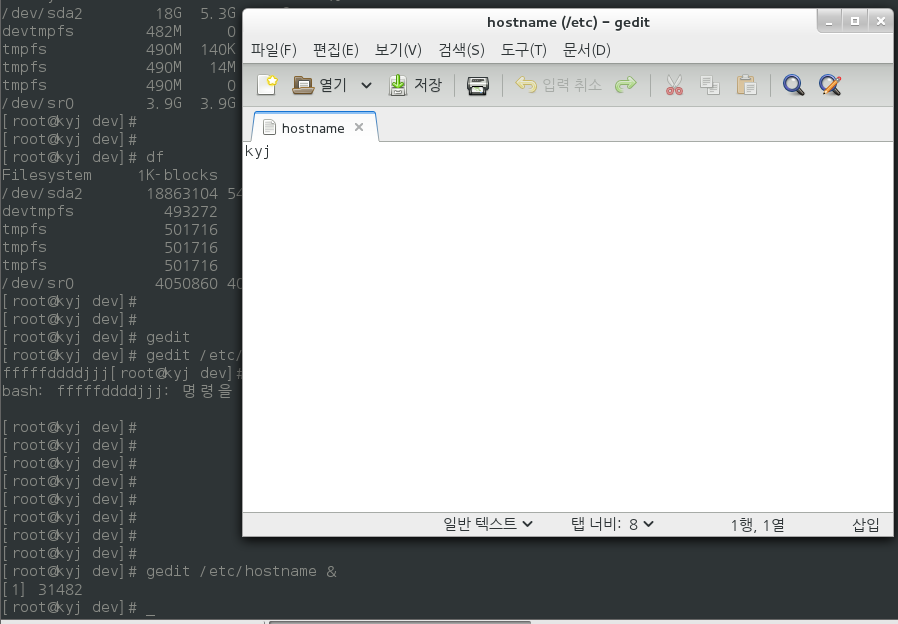Click the '[1] 31482' job line in the terminal
The width and height of the screenshot is (898, 624).
pos(42,590)
